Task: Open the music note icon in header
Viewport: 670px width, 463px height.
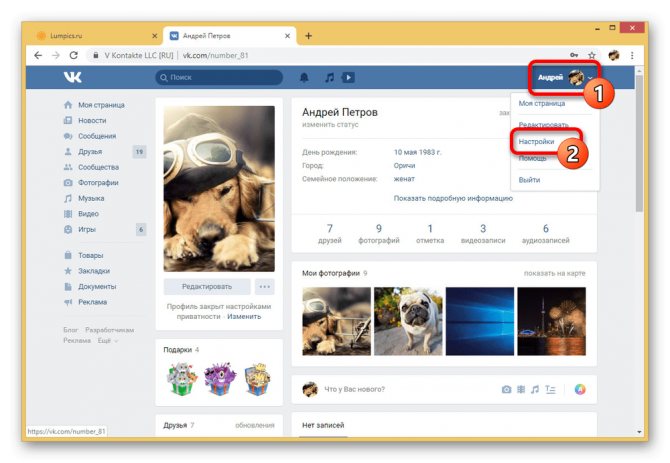Action: tap(329, 78)
